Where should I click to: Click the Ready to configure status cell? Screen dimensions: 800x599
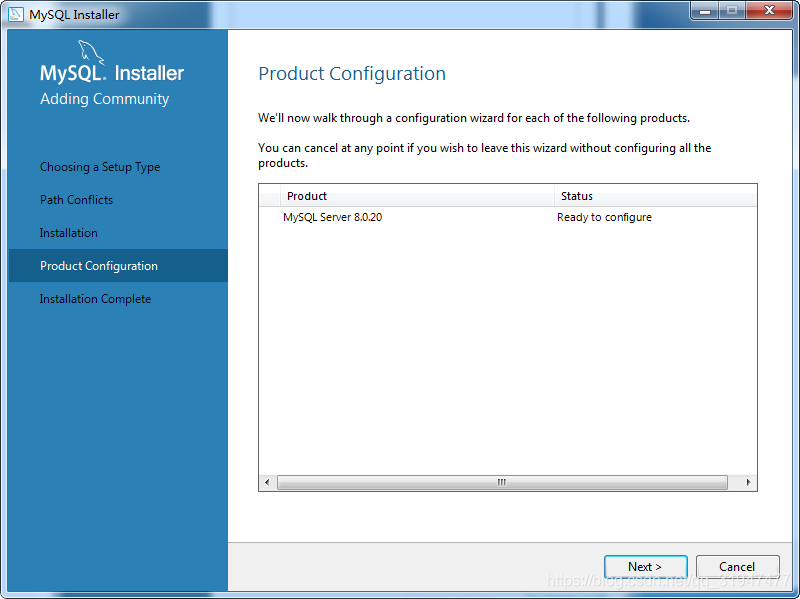point(605,217)
